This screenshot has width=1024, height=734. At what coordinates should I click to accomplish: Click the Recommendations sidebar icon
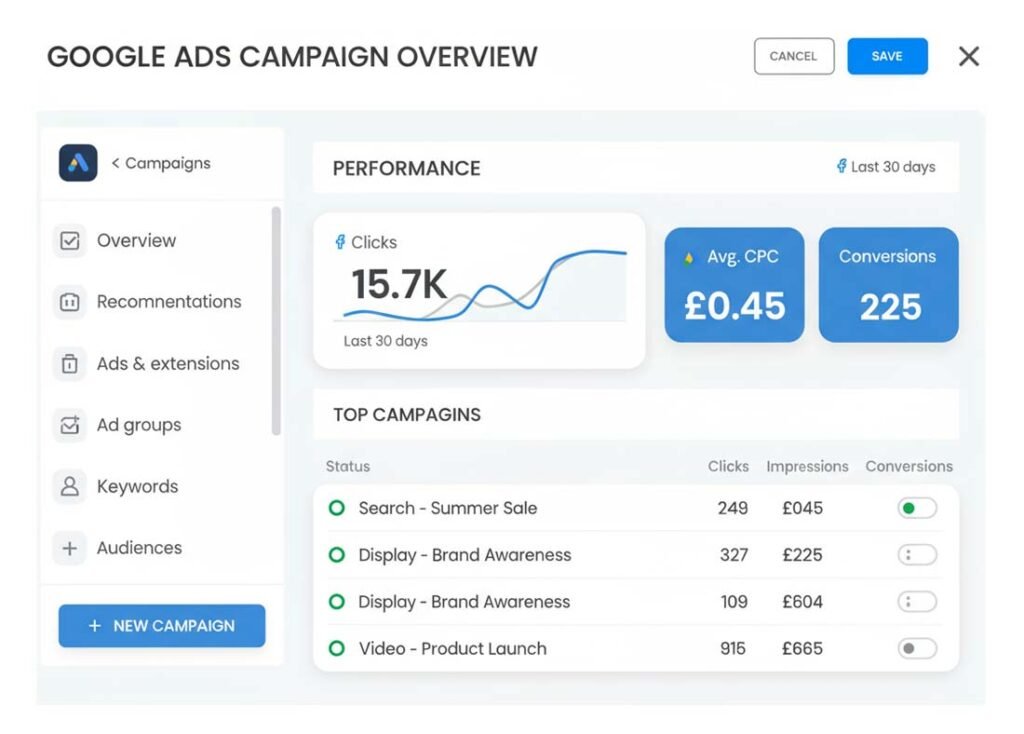coord(70,302)
